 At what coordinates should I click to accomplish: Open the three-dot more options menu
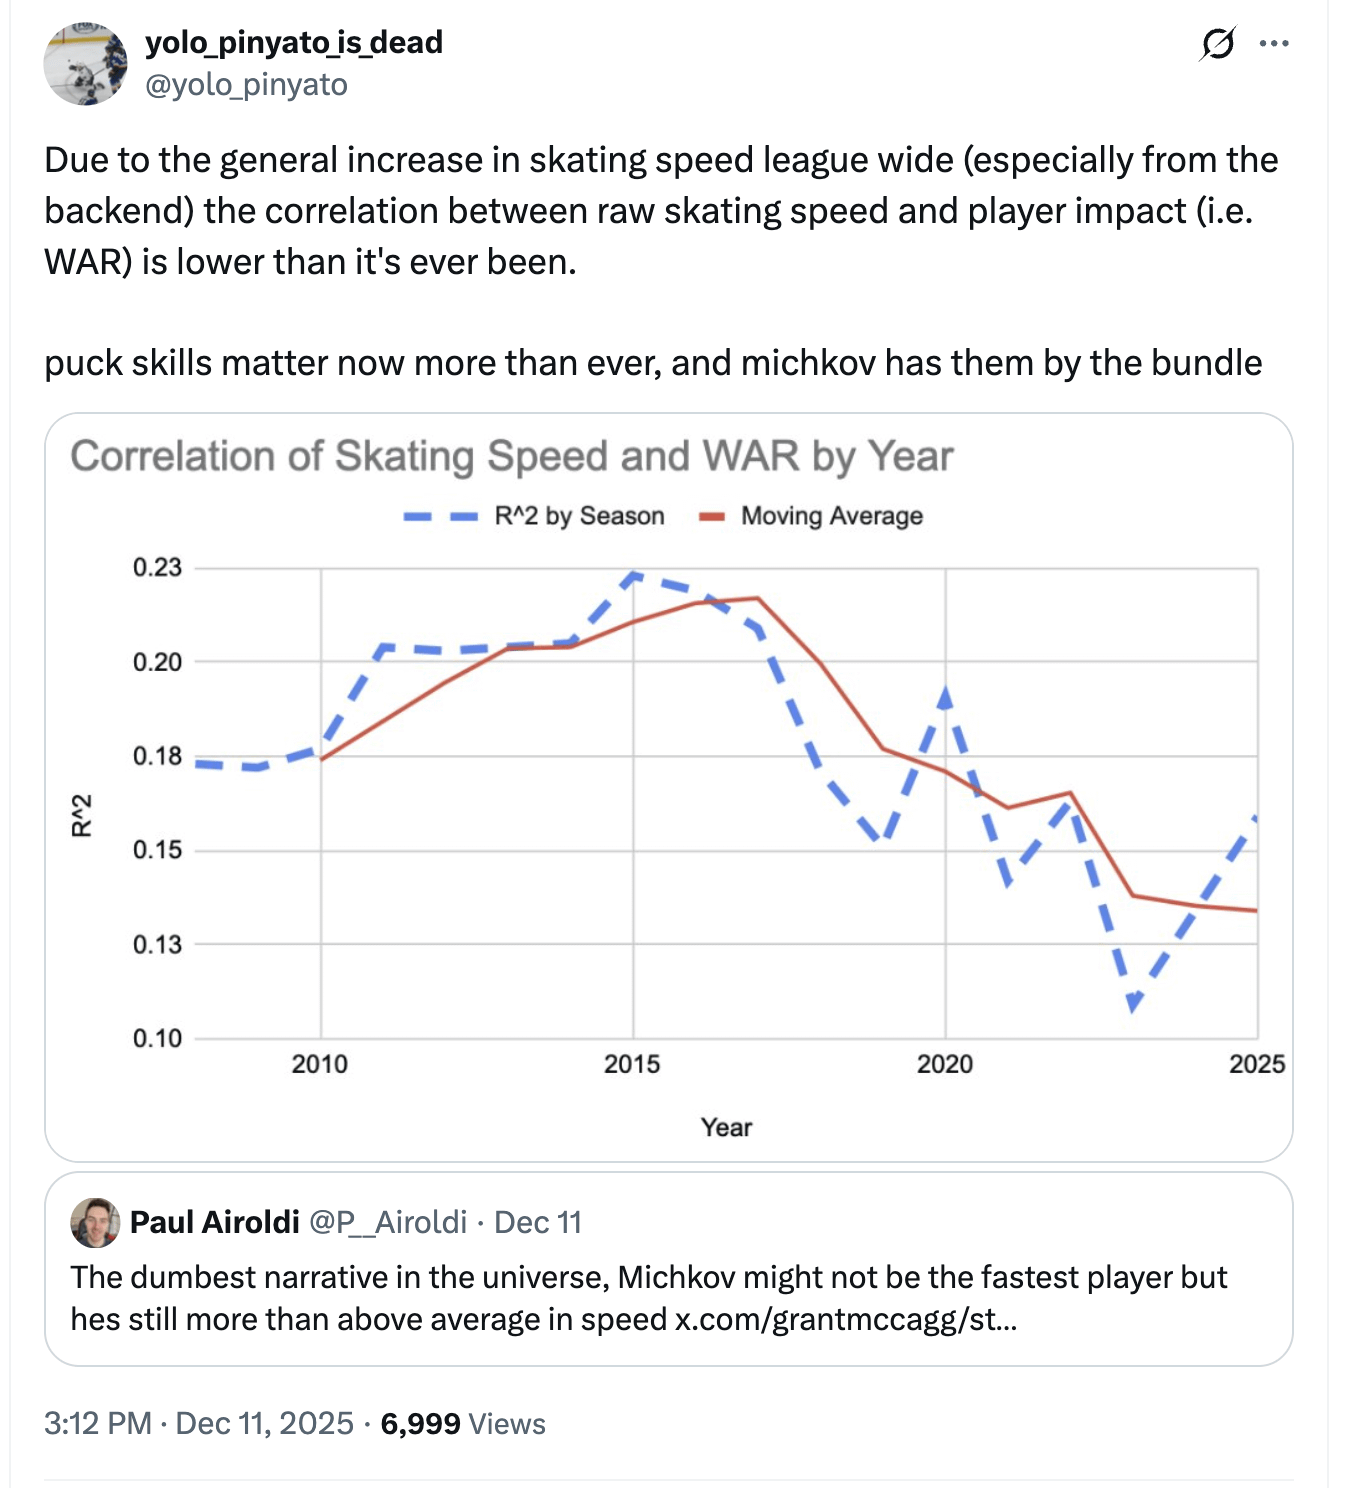click(1274, 43)
